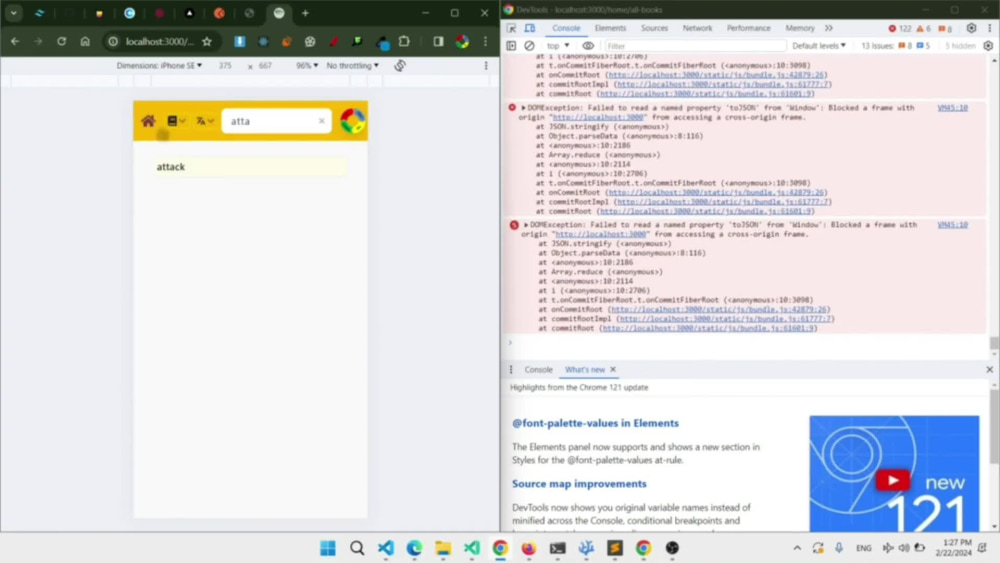1000x563 pixels.
Task: Open the book dropdown in the app header
Action: 176,121
